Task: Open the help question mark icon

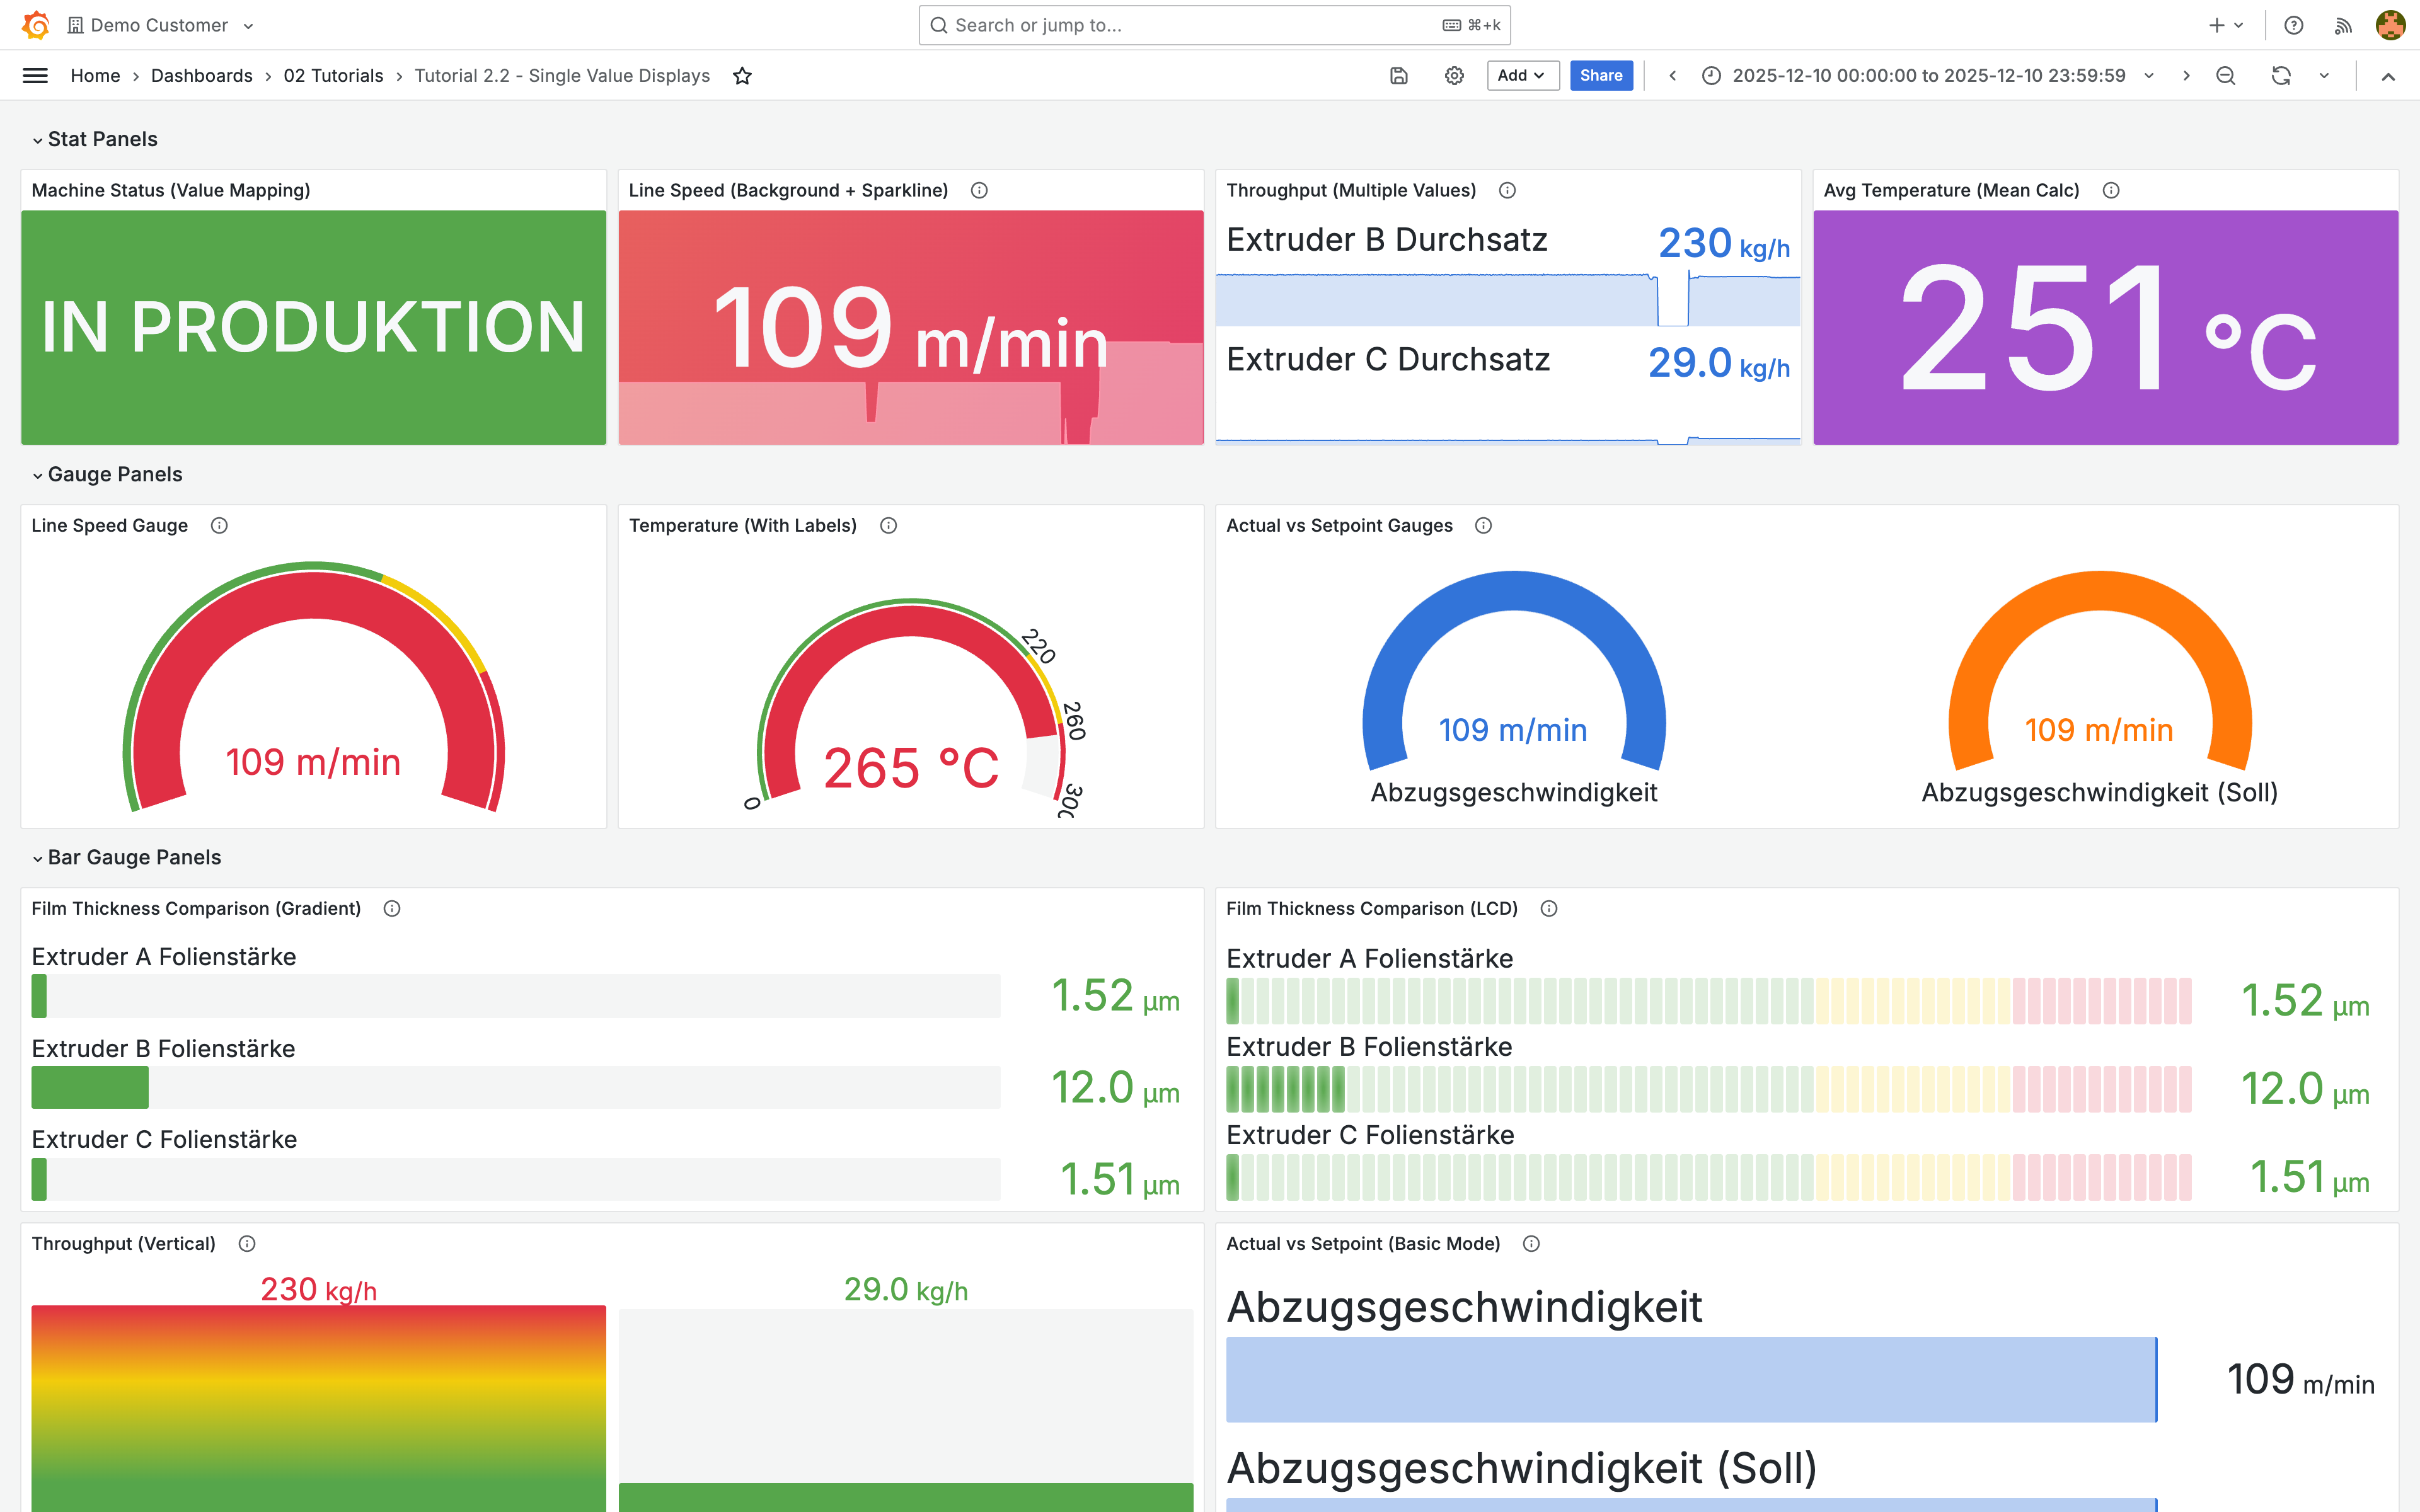Action: (2294, 25)
